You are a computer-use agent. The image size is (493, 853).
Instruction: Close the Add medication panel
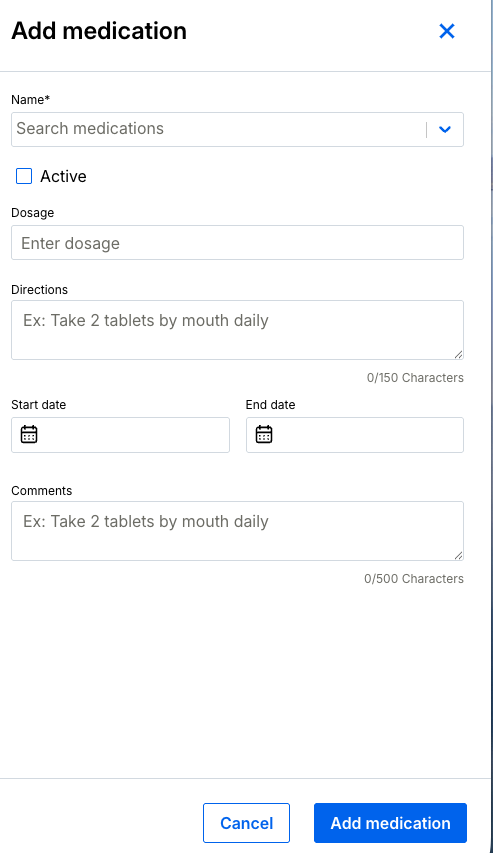[x=447, y=32]
